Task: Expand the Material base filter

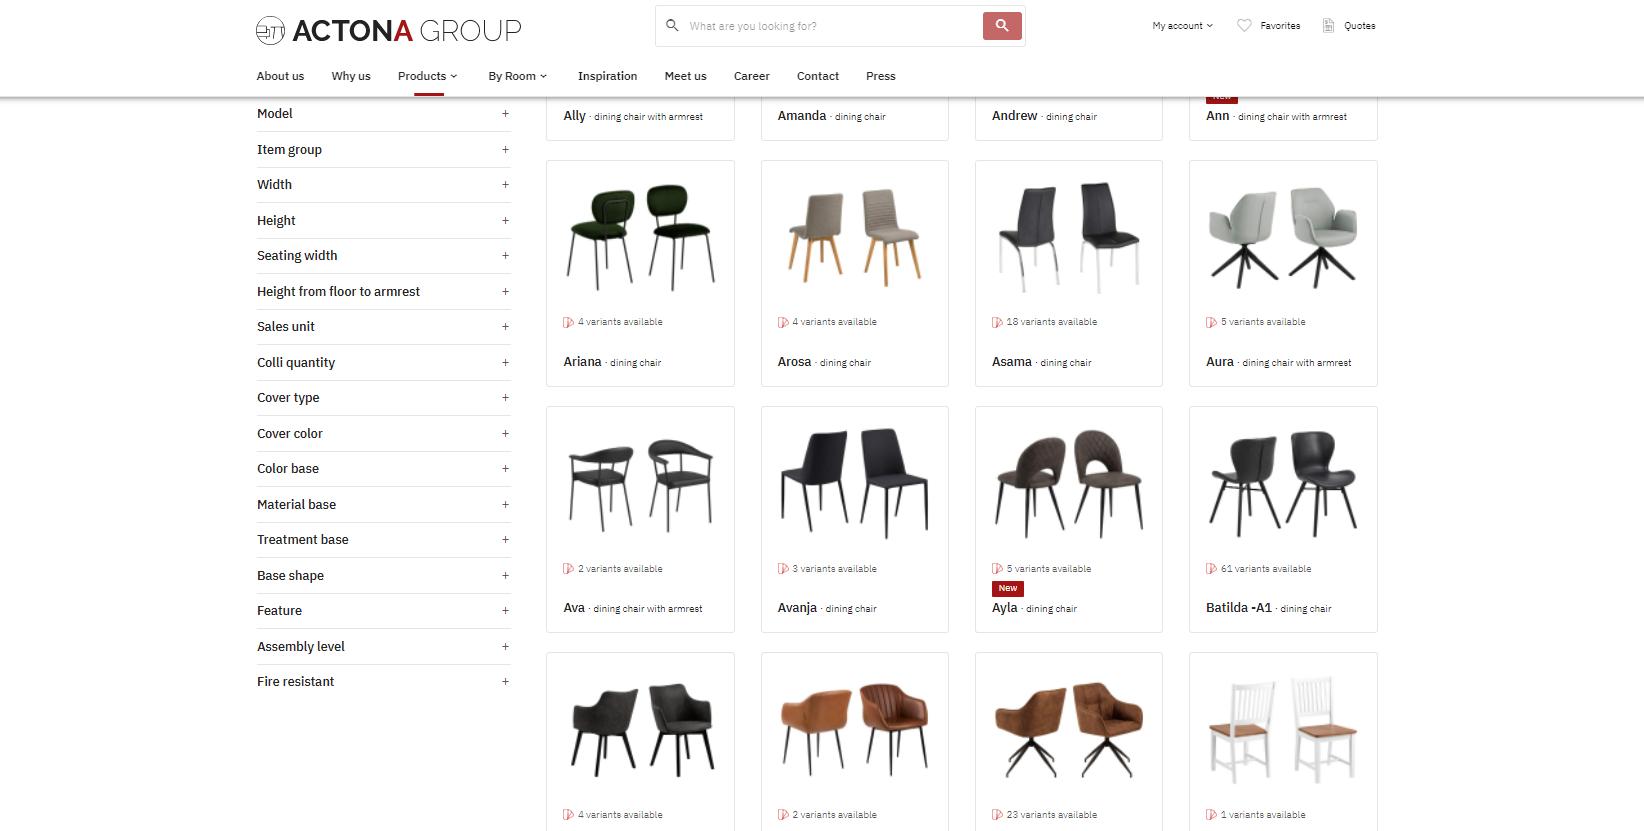Action: click(383, 505)
